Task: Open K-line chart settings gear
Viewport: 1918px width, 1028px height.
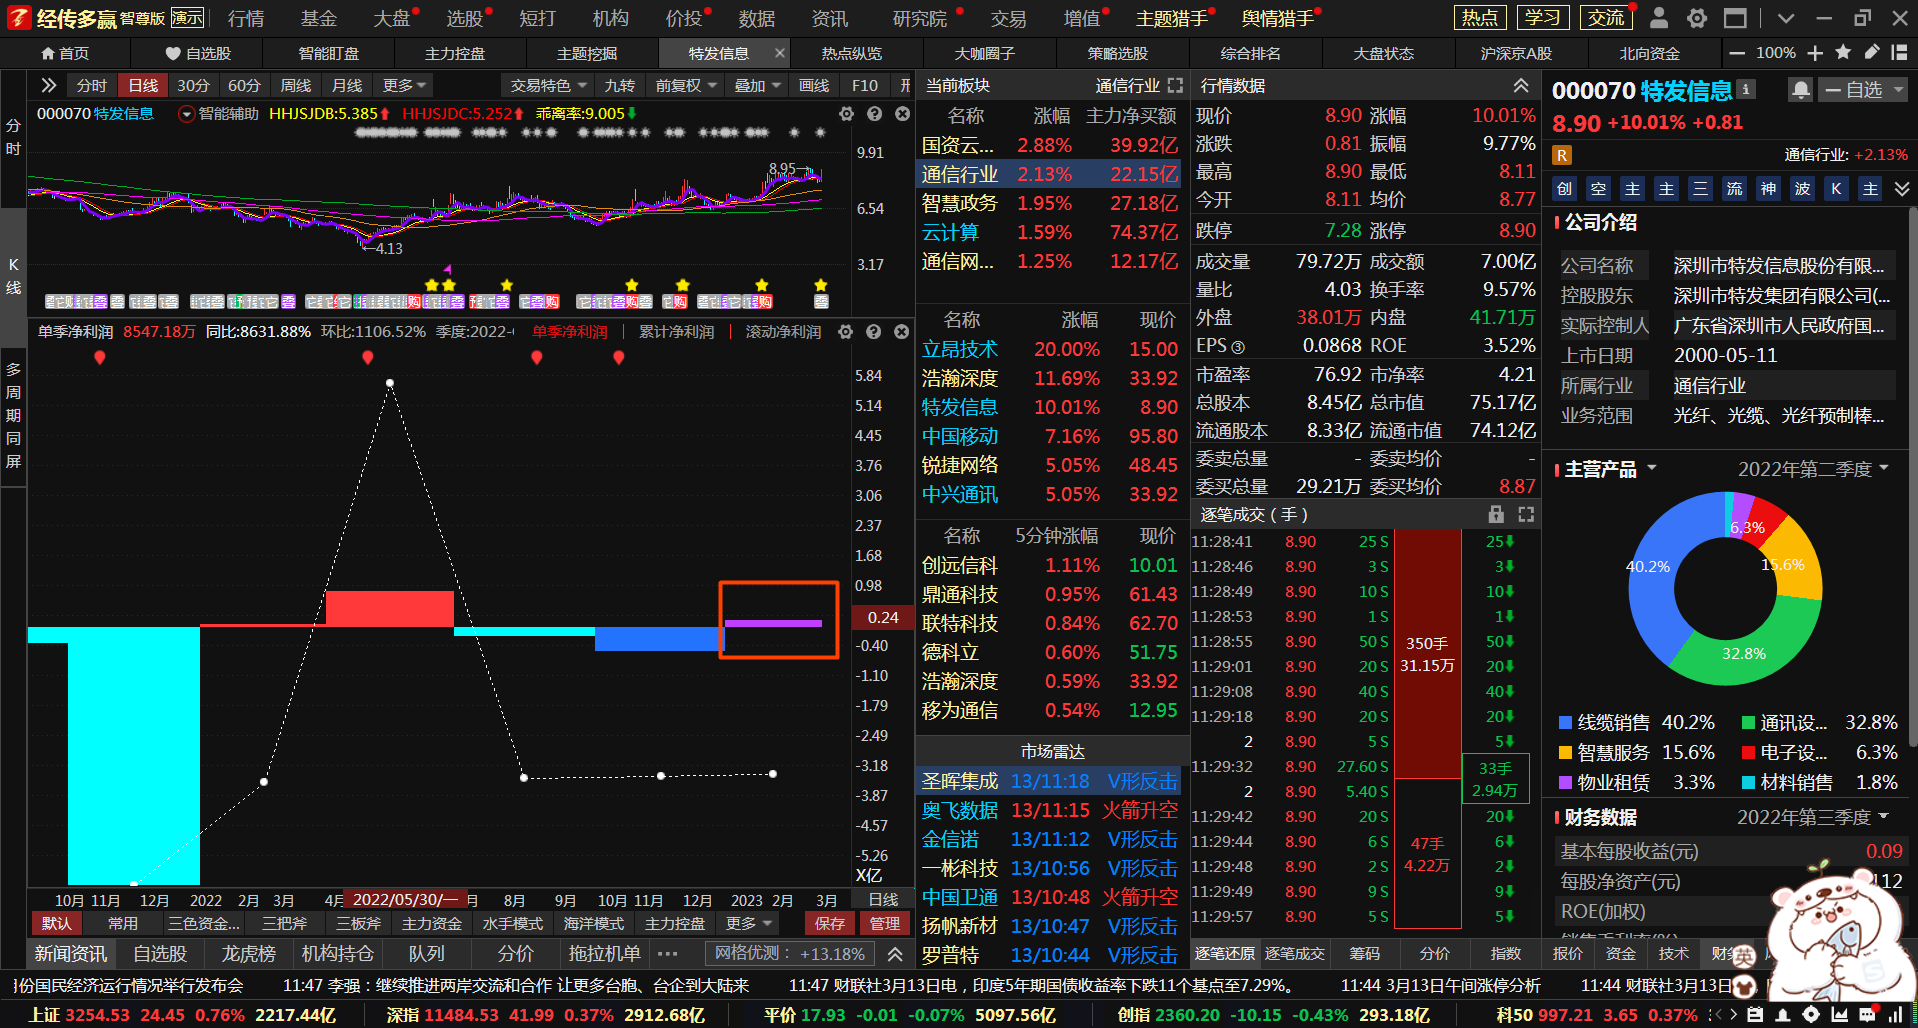Action: coord(846,114)
